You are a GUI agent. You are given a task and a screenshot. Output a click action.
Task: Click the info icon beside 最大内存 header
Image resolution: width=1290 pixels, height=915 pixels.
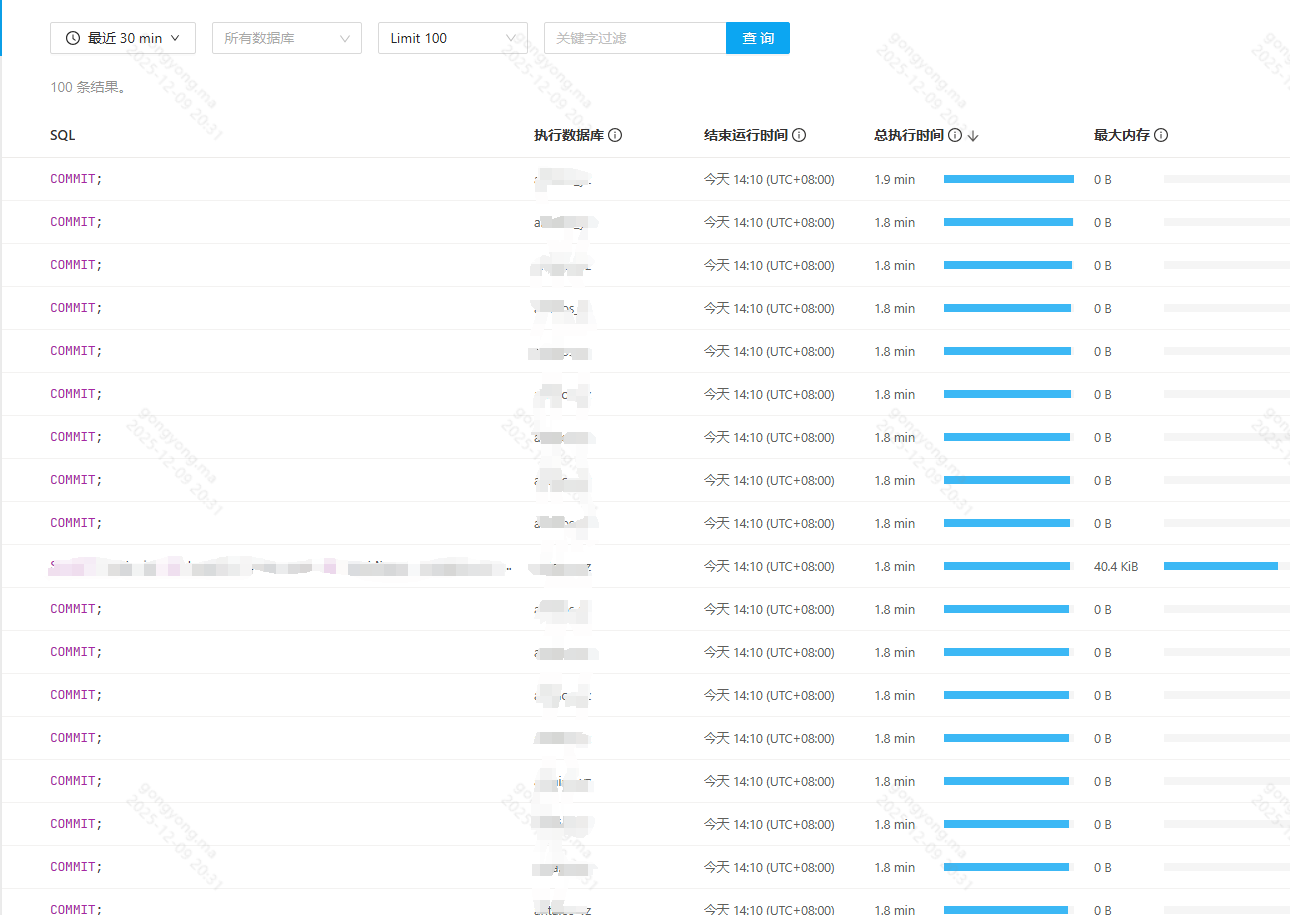click(x=1161, y=135)
